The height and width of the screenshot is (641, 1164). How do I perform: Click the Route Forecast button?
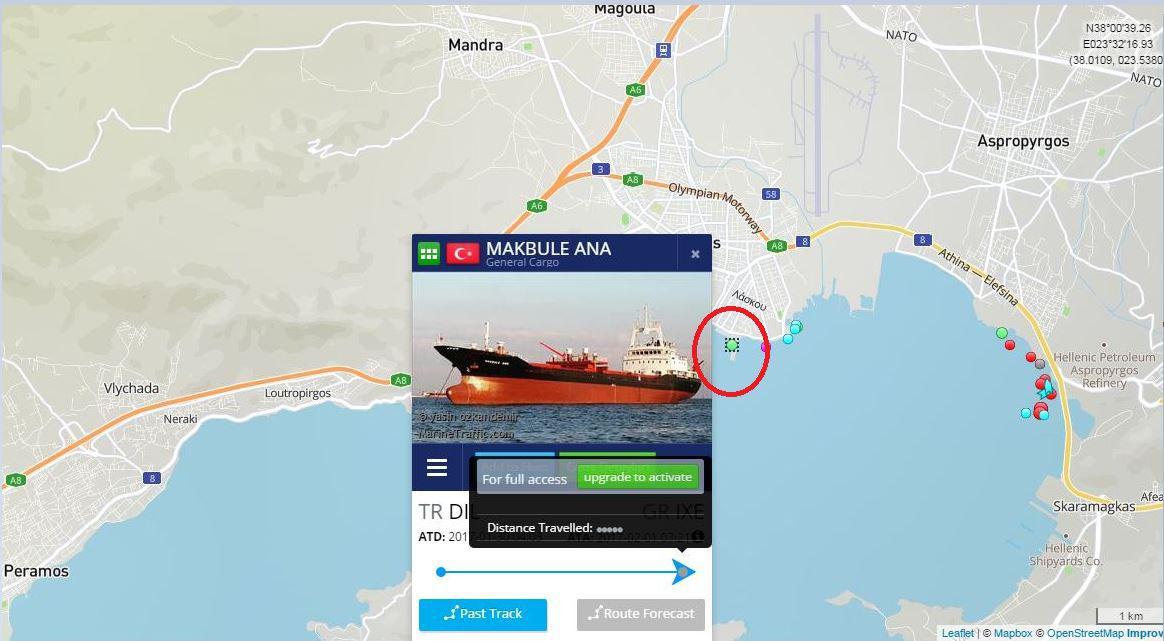click(x=641, y=614)
